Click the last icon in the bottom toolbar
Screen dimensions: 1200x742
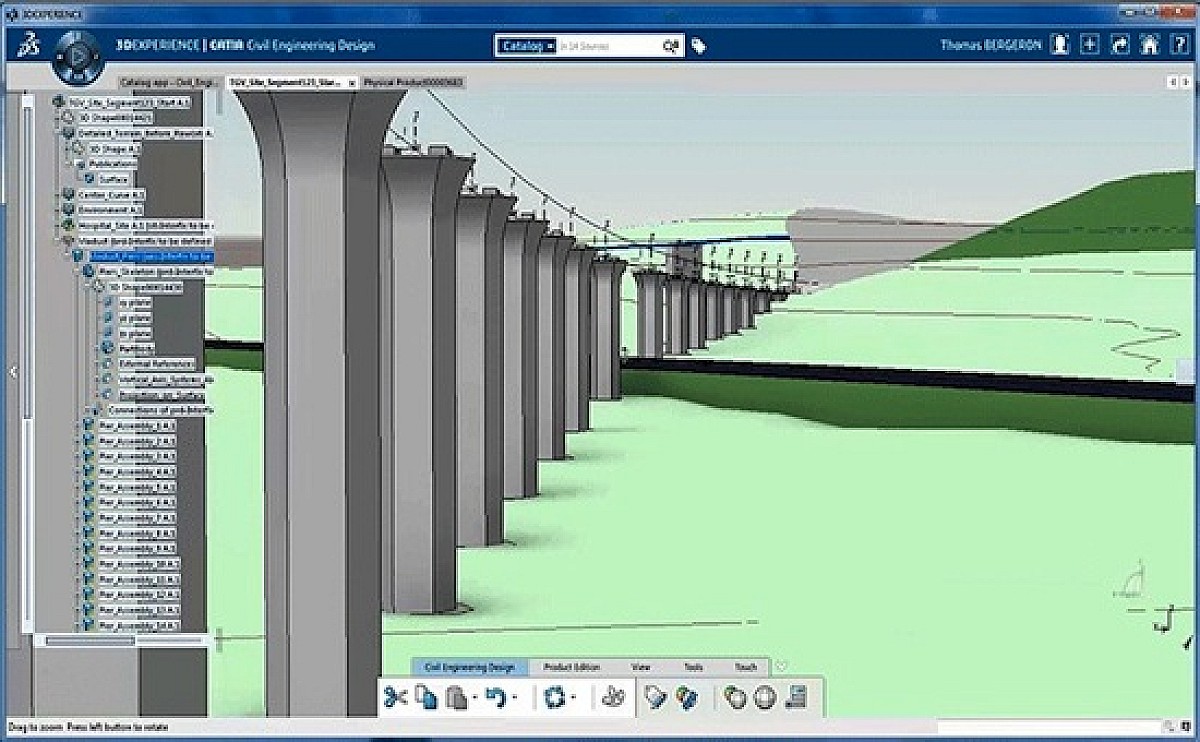[x=796, y=697]
